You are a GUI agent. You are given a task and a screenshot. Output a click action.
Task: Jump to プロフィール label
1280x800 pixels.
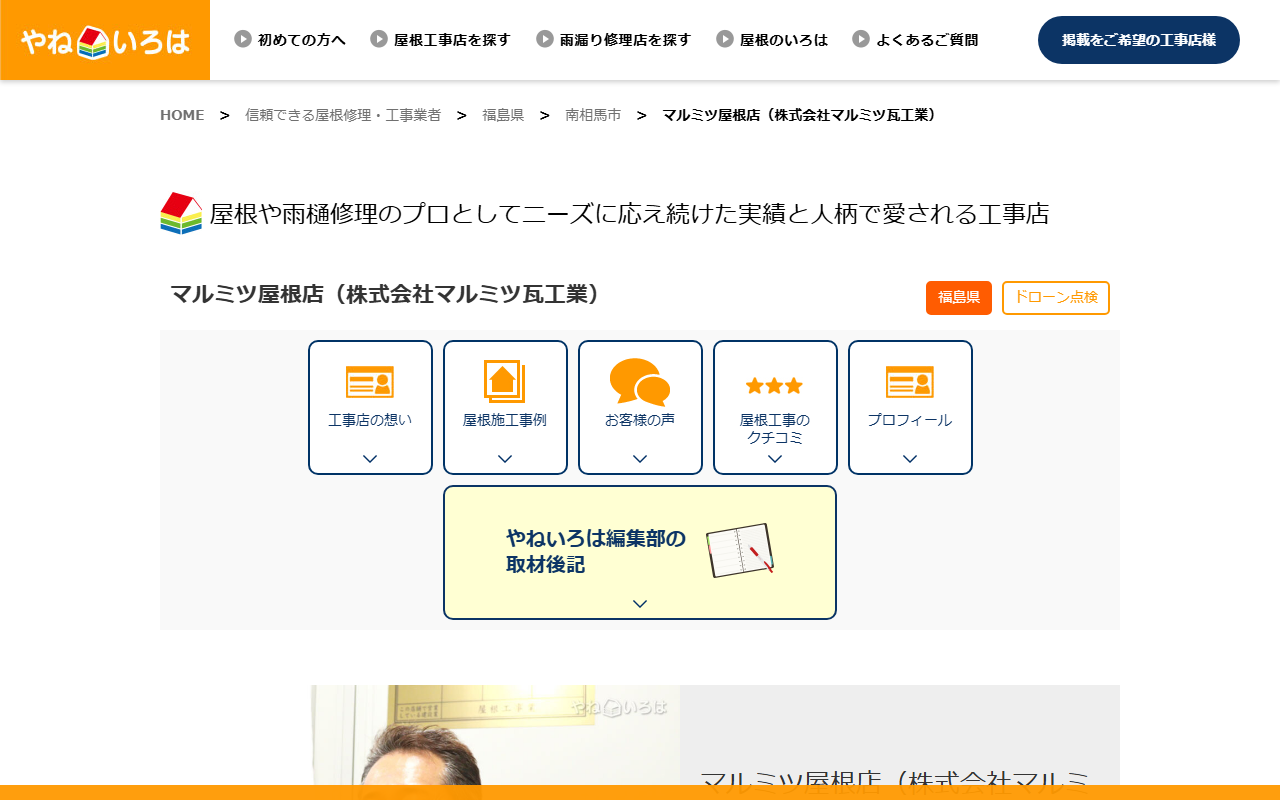pyautogui.click(x=910, y=420)
